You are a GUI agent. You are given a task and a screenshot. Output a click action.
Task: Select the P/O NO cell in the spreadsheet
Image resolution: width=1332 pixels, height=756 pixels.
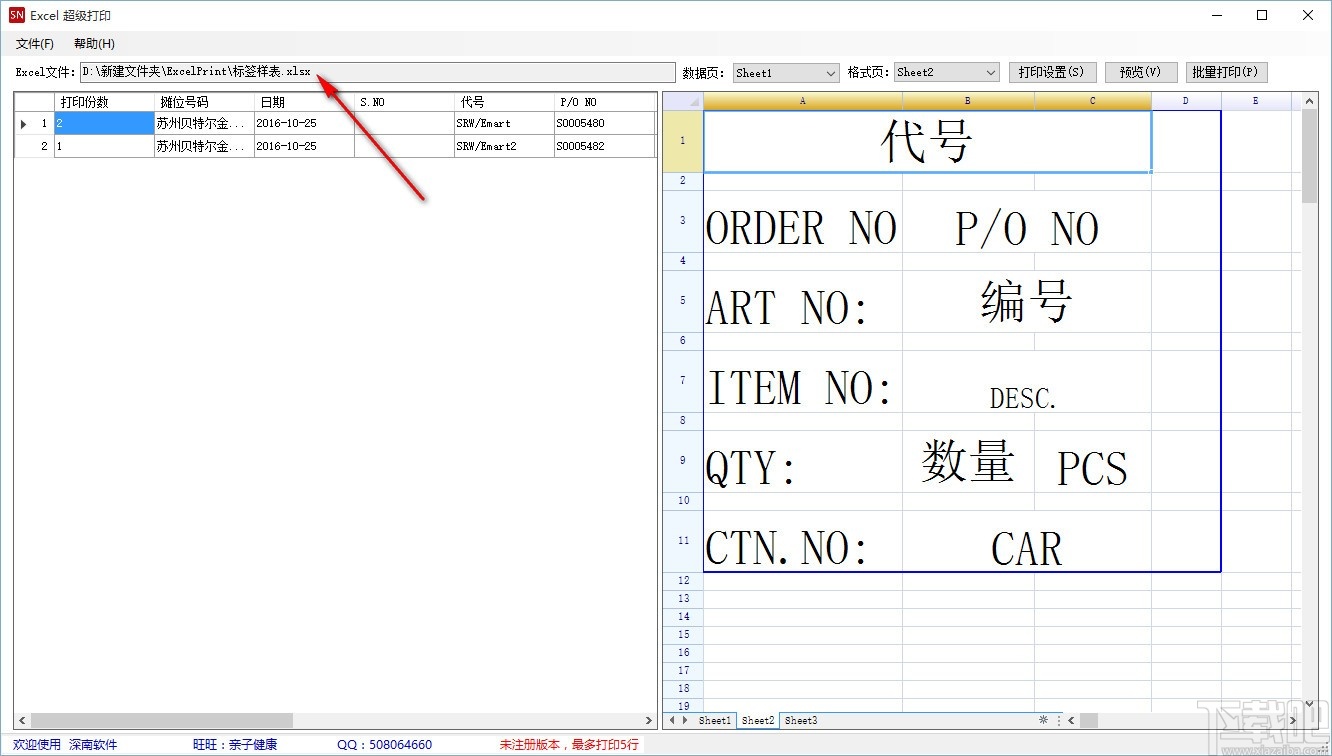click(x=1027, y=221)
